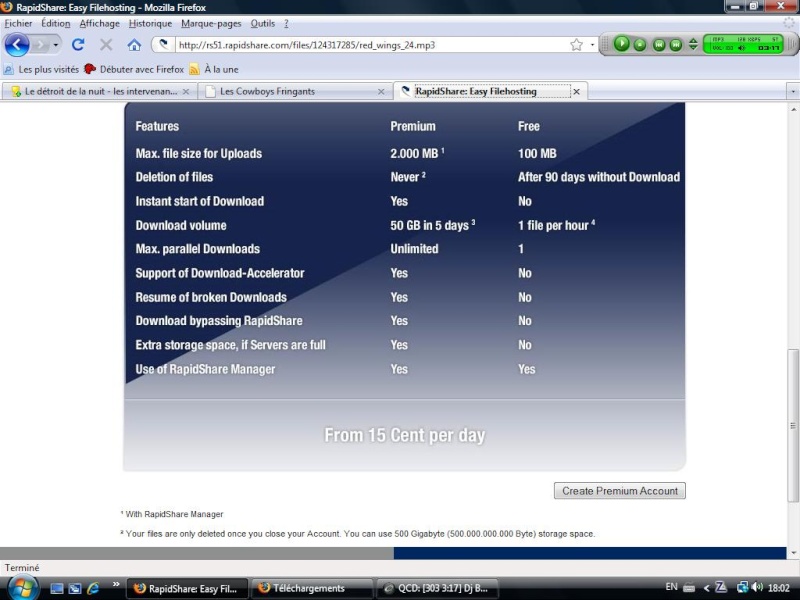Close the Les Cowboys Fringants tab

(x=381, y=92)
